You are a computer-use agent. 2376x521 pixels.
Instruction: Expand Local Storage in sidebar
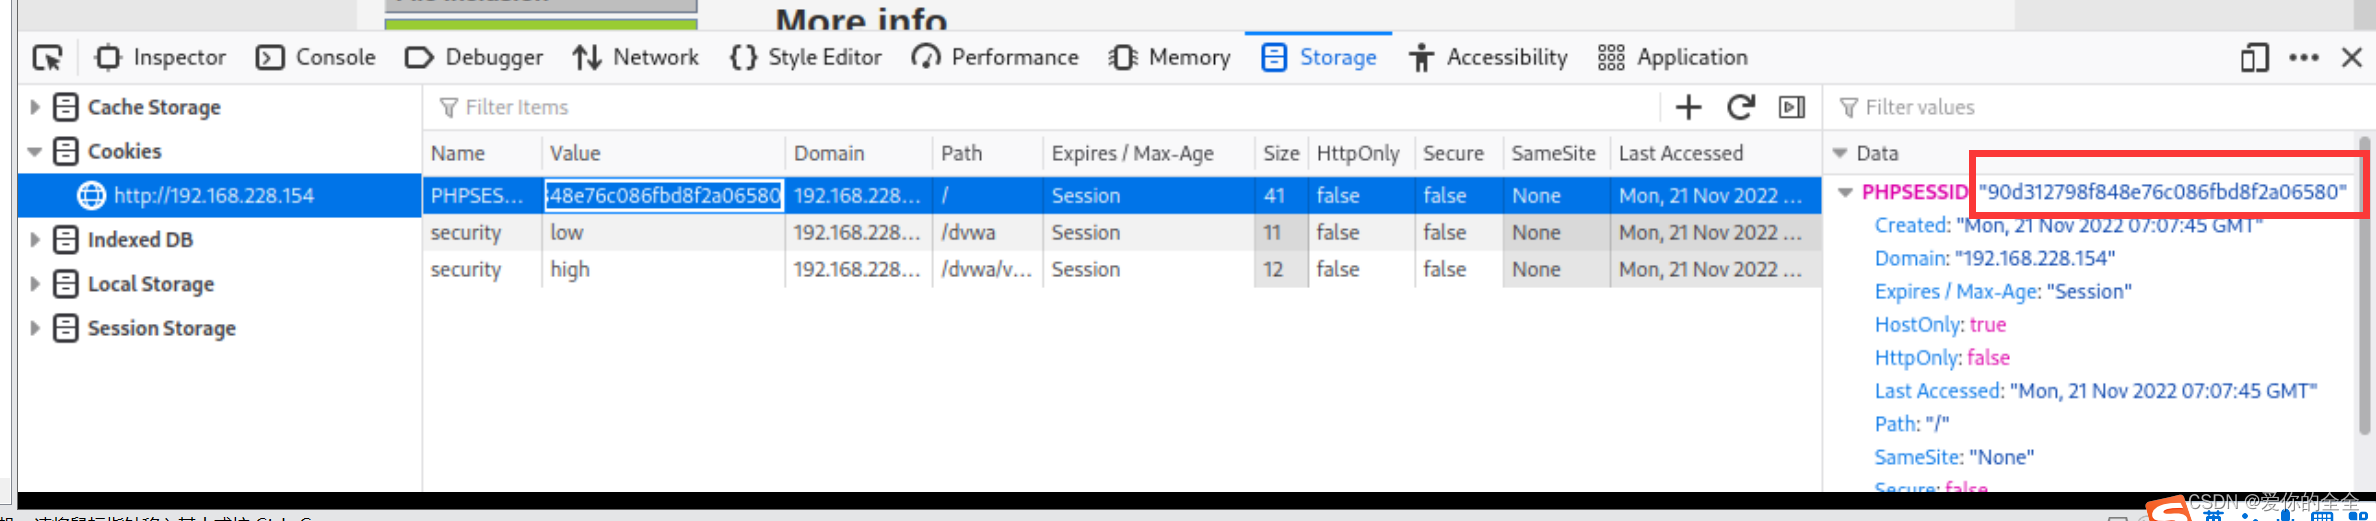[x=35, y=284]
